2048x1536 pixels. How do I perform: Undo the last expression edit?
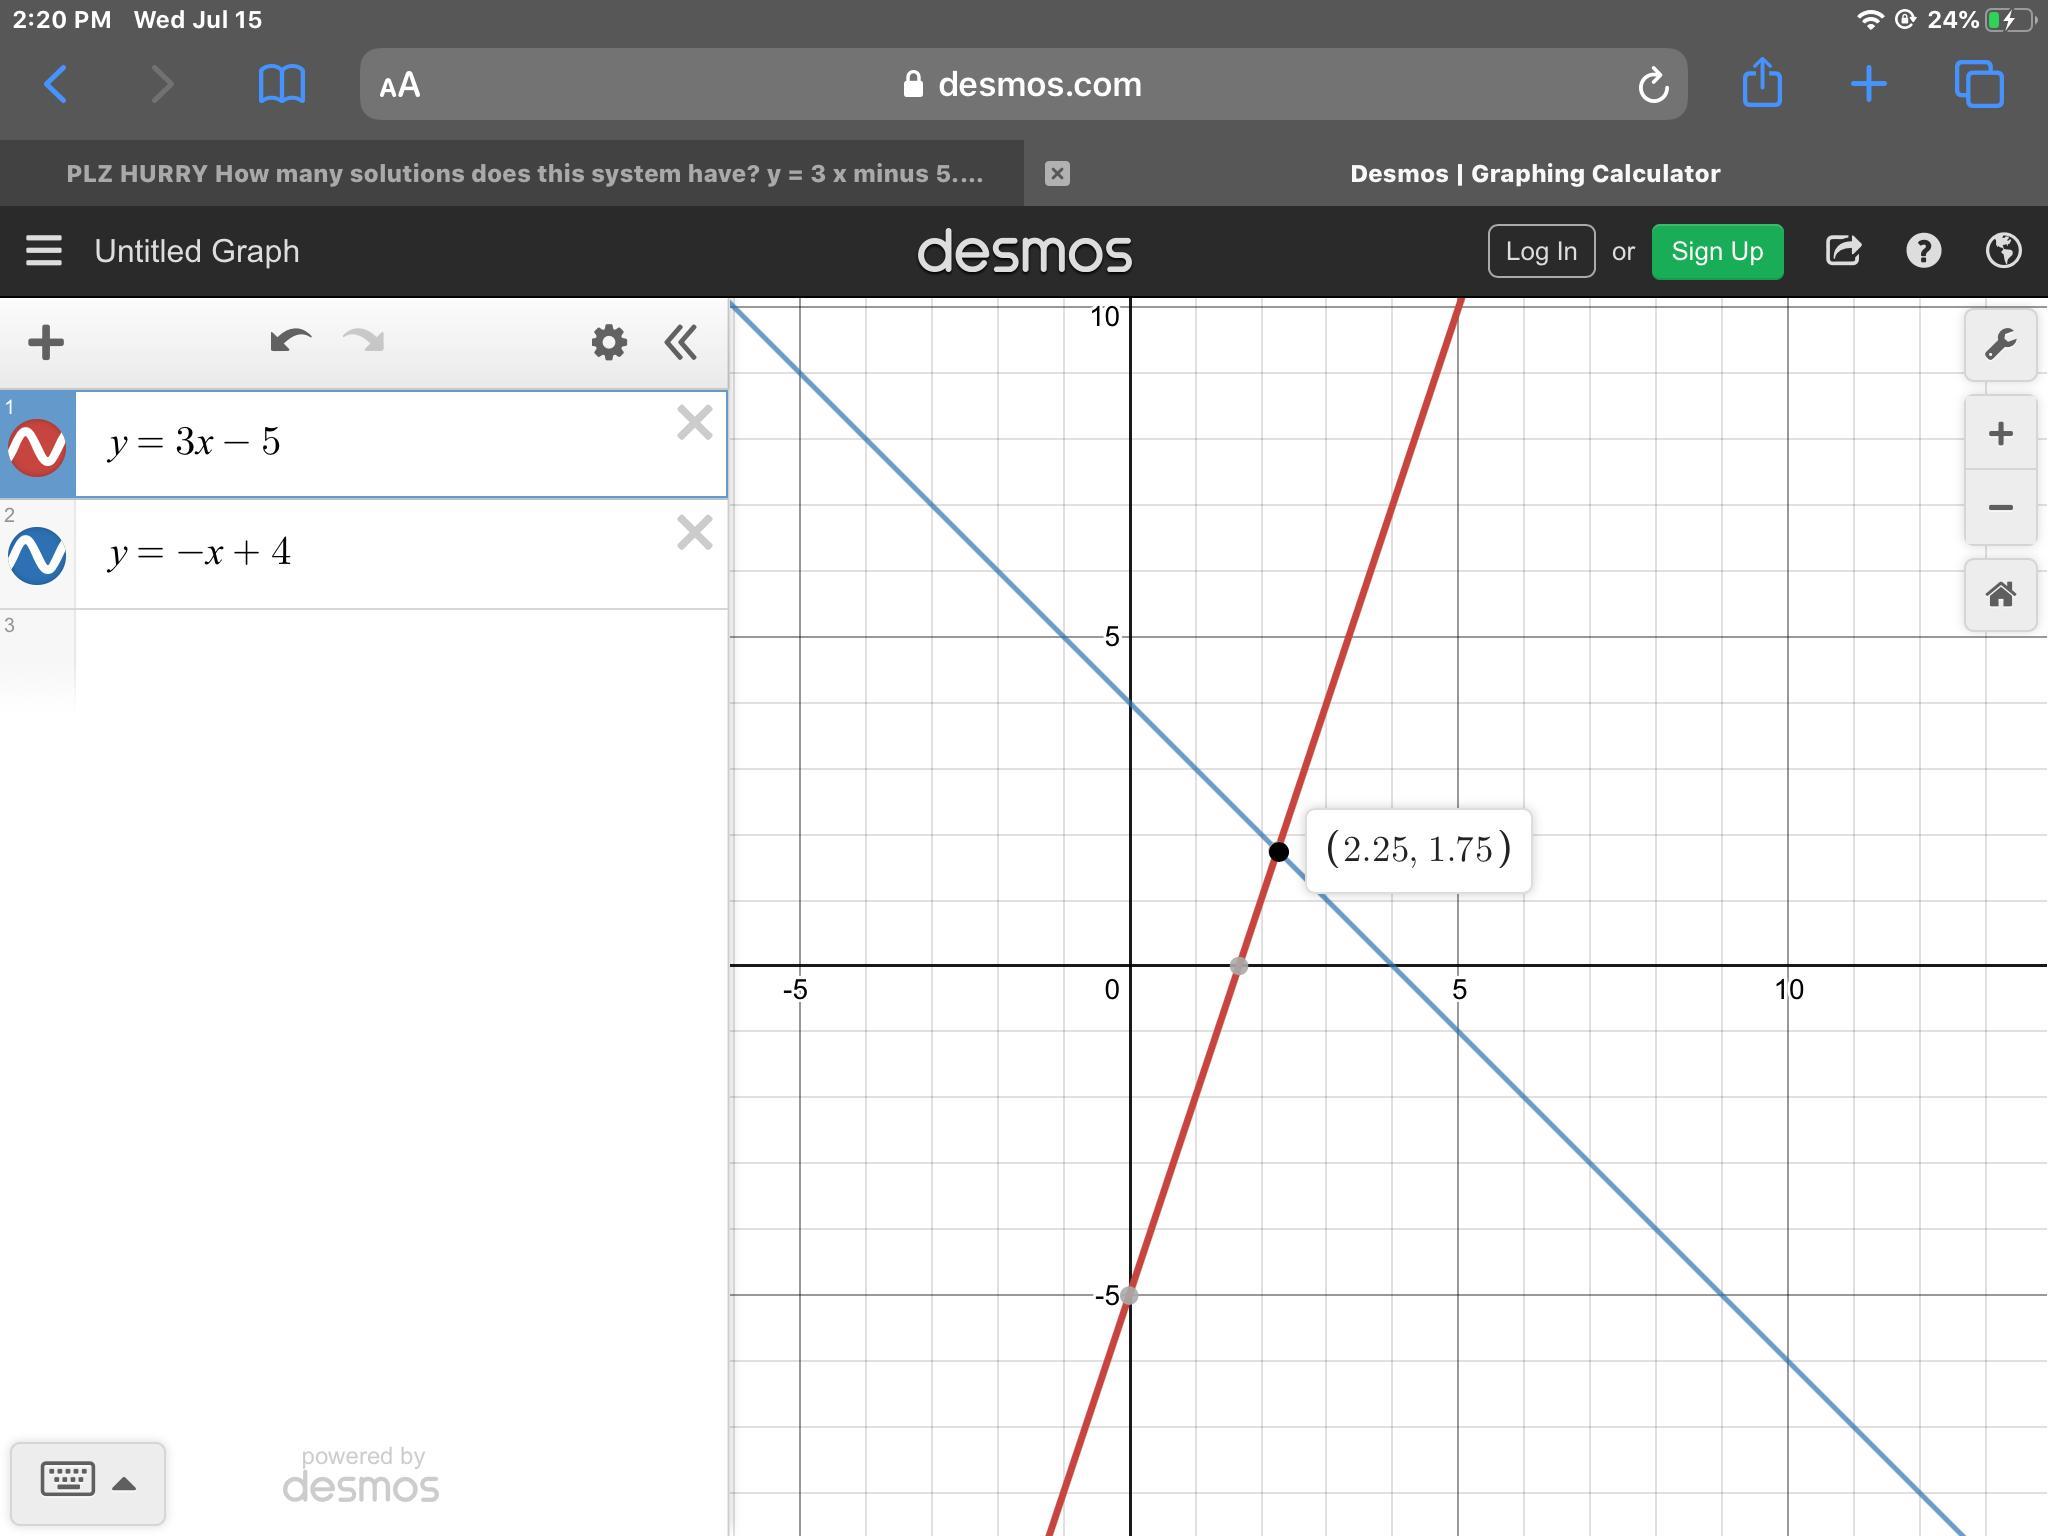(x=290, y=342)
